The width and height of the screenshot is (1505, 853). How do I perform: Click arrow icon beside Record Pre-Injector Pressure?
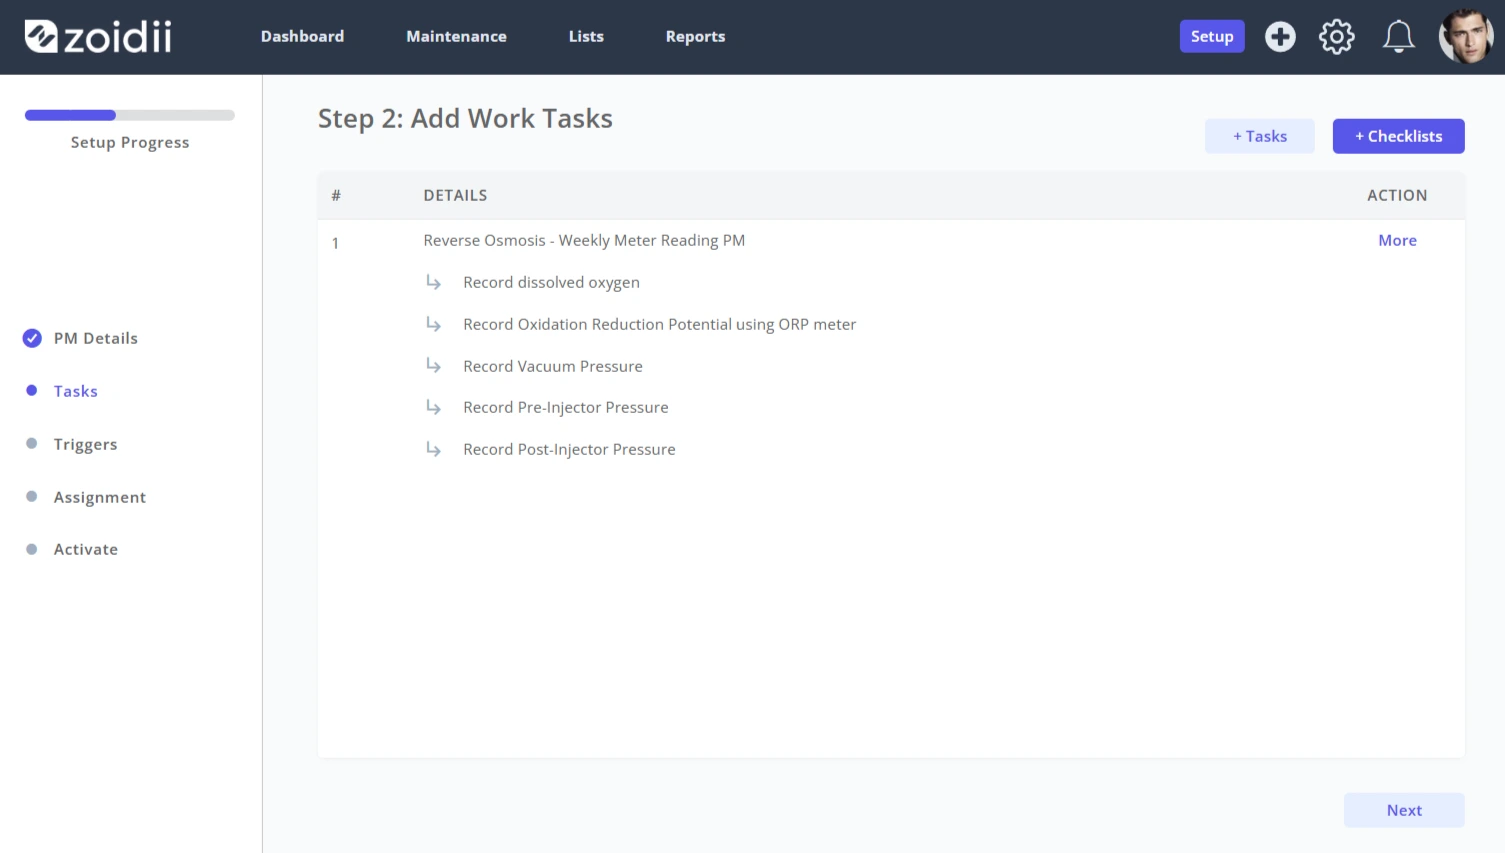433,407
